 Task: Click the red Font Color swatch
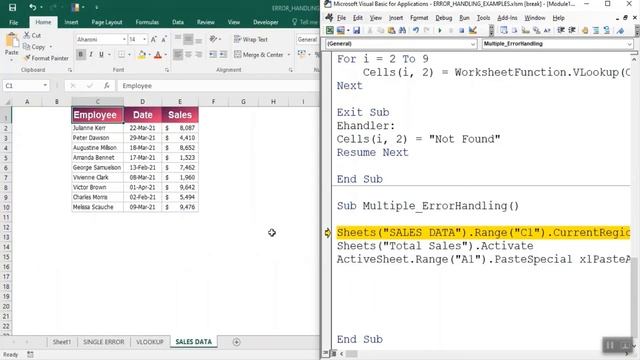158,54
